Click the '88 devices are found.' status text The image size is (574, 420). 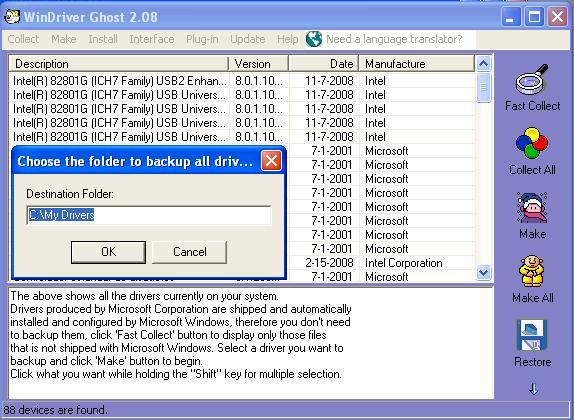click(56, 410)
